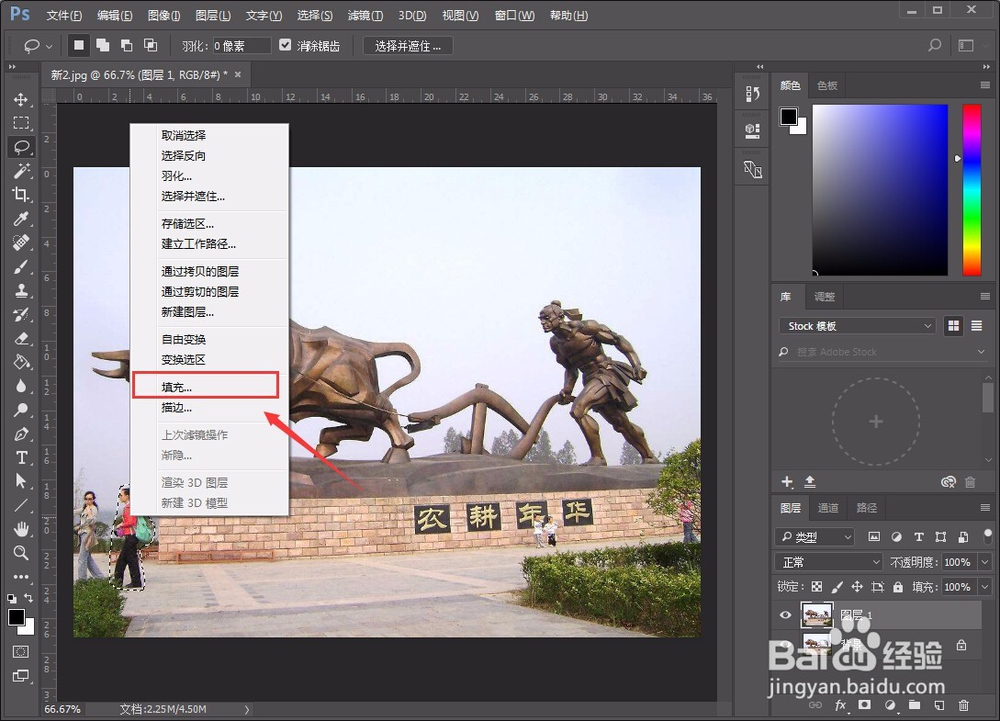
Task: Select the Paint Bucket tool
Action: coord(21,362)
